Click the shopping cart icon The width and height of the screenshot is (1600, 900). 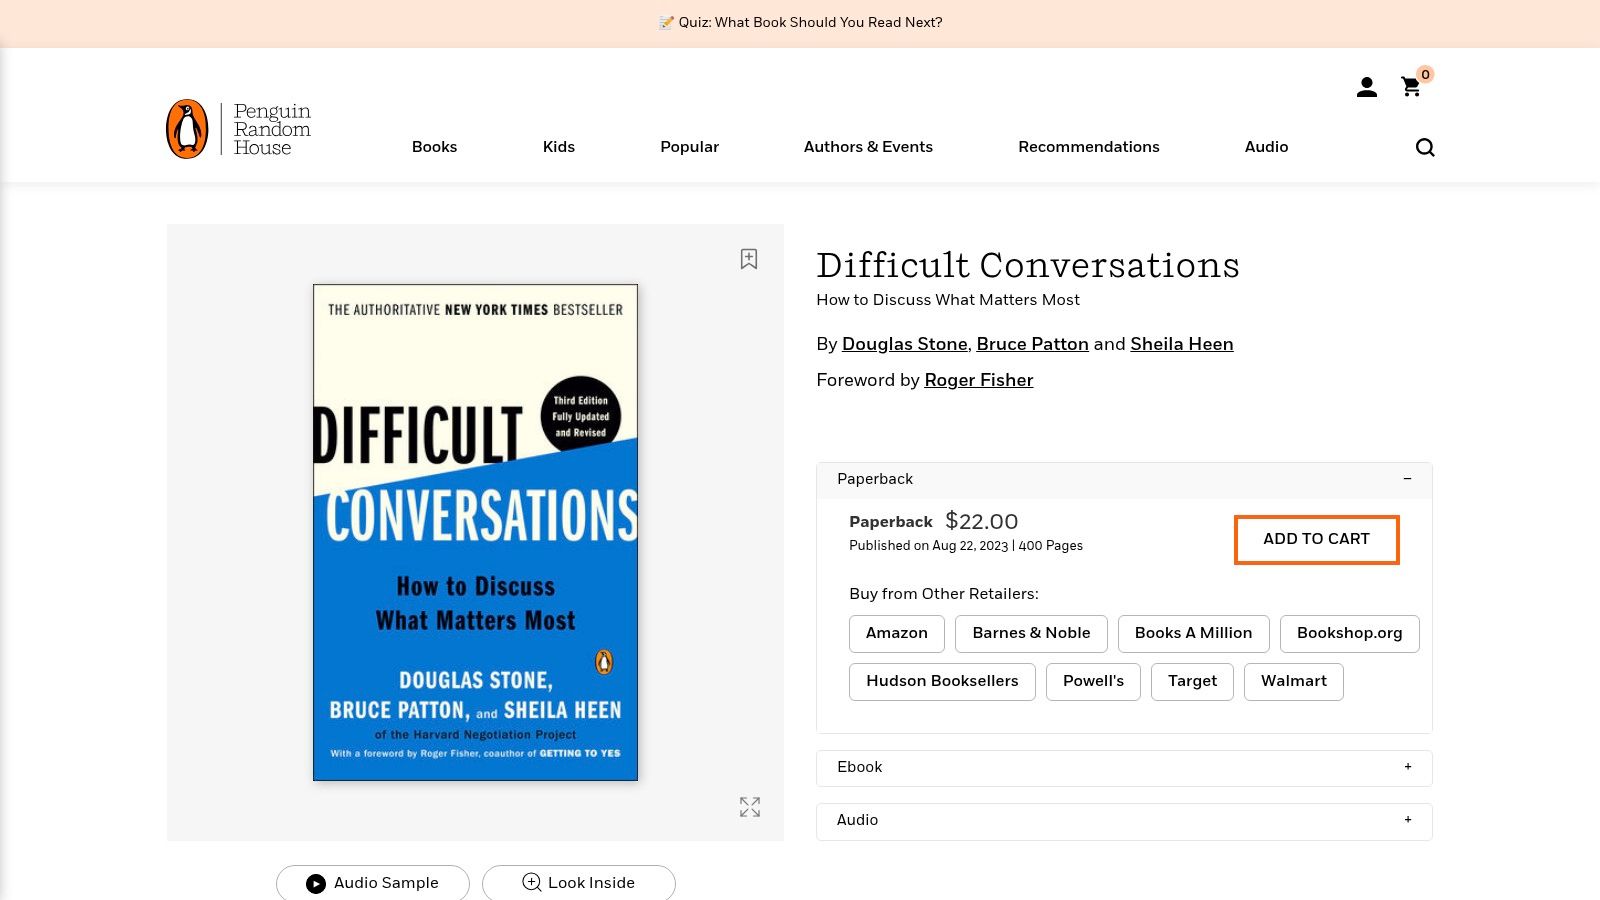point(1410,88)
